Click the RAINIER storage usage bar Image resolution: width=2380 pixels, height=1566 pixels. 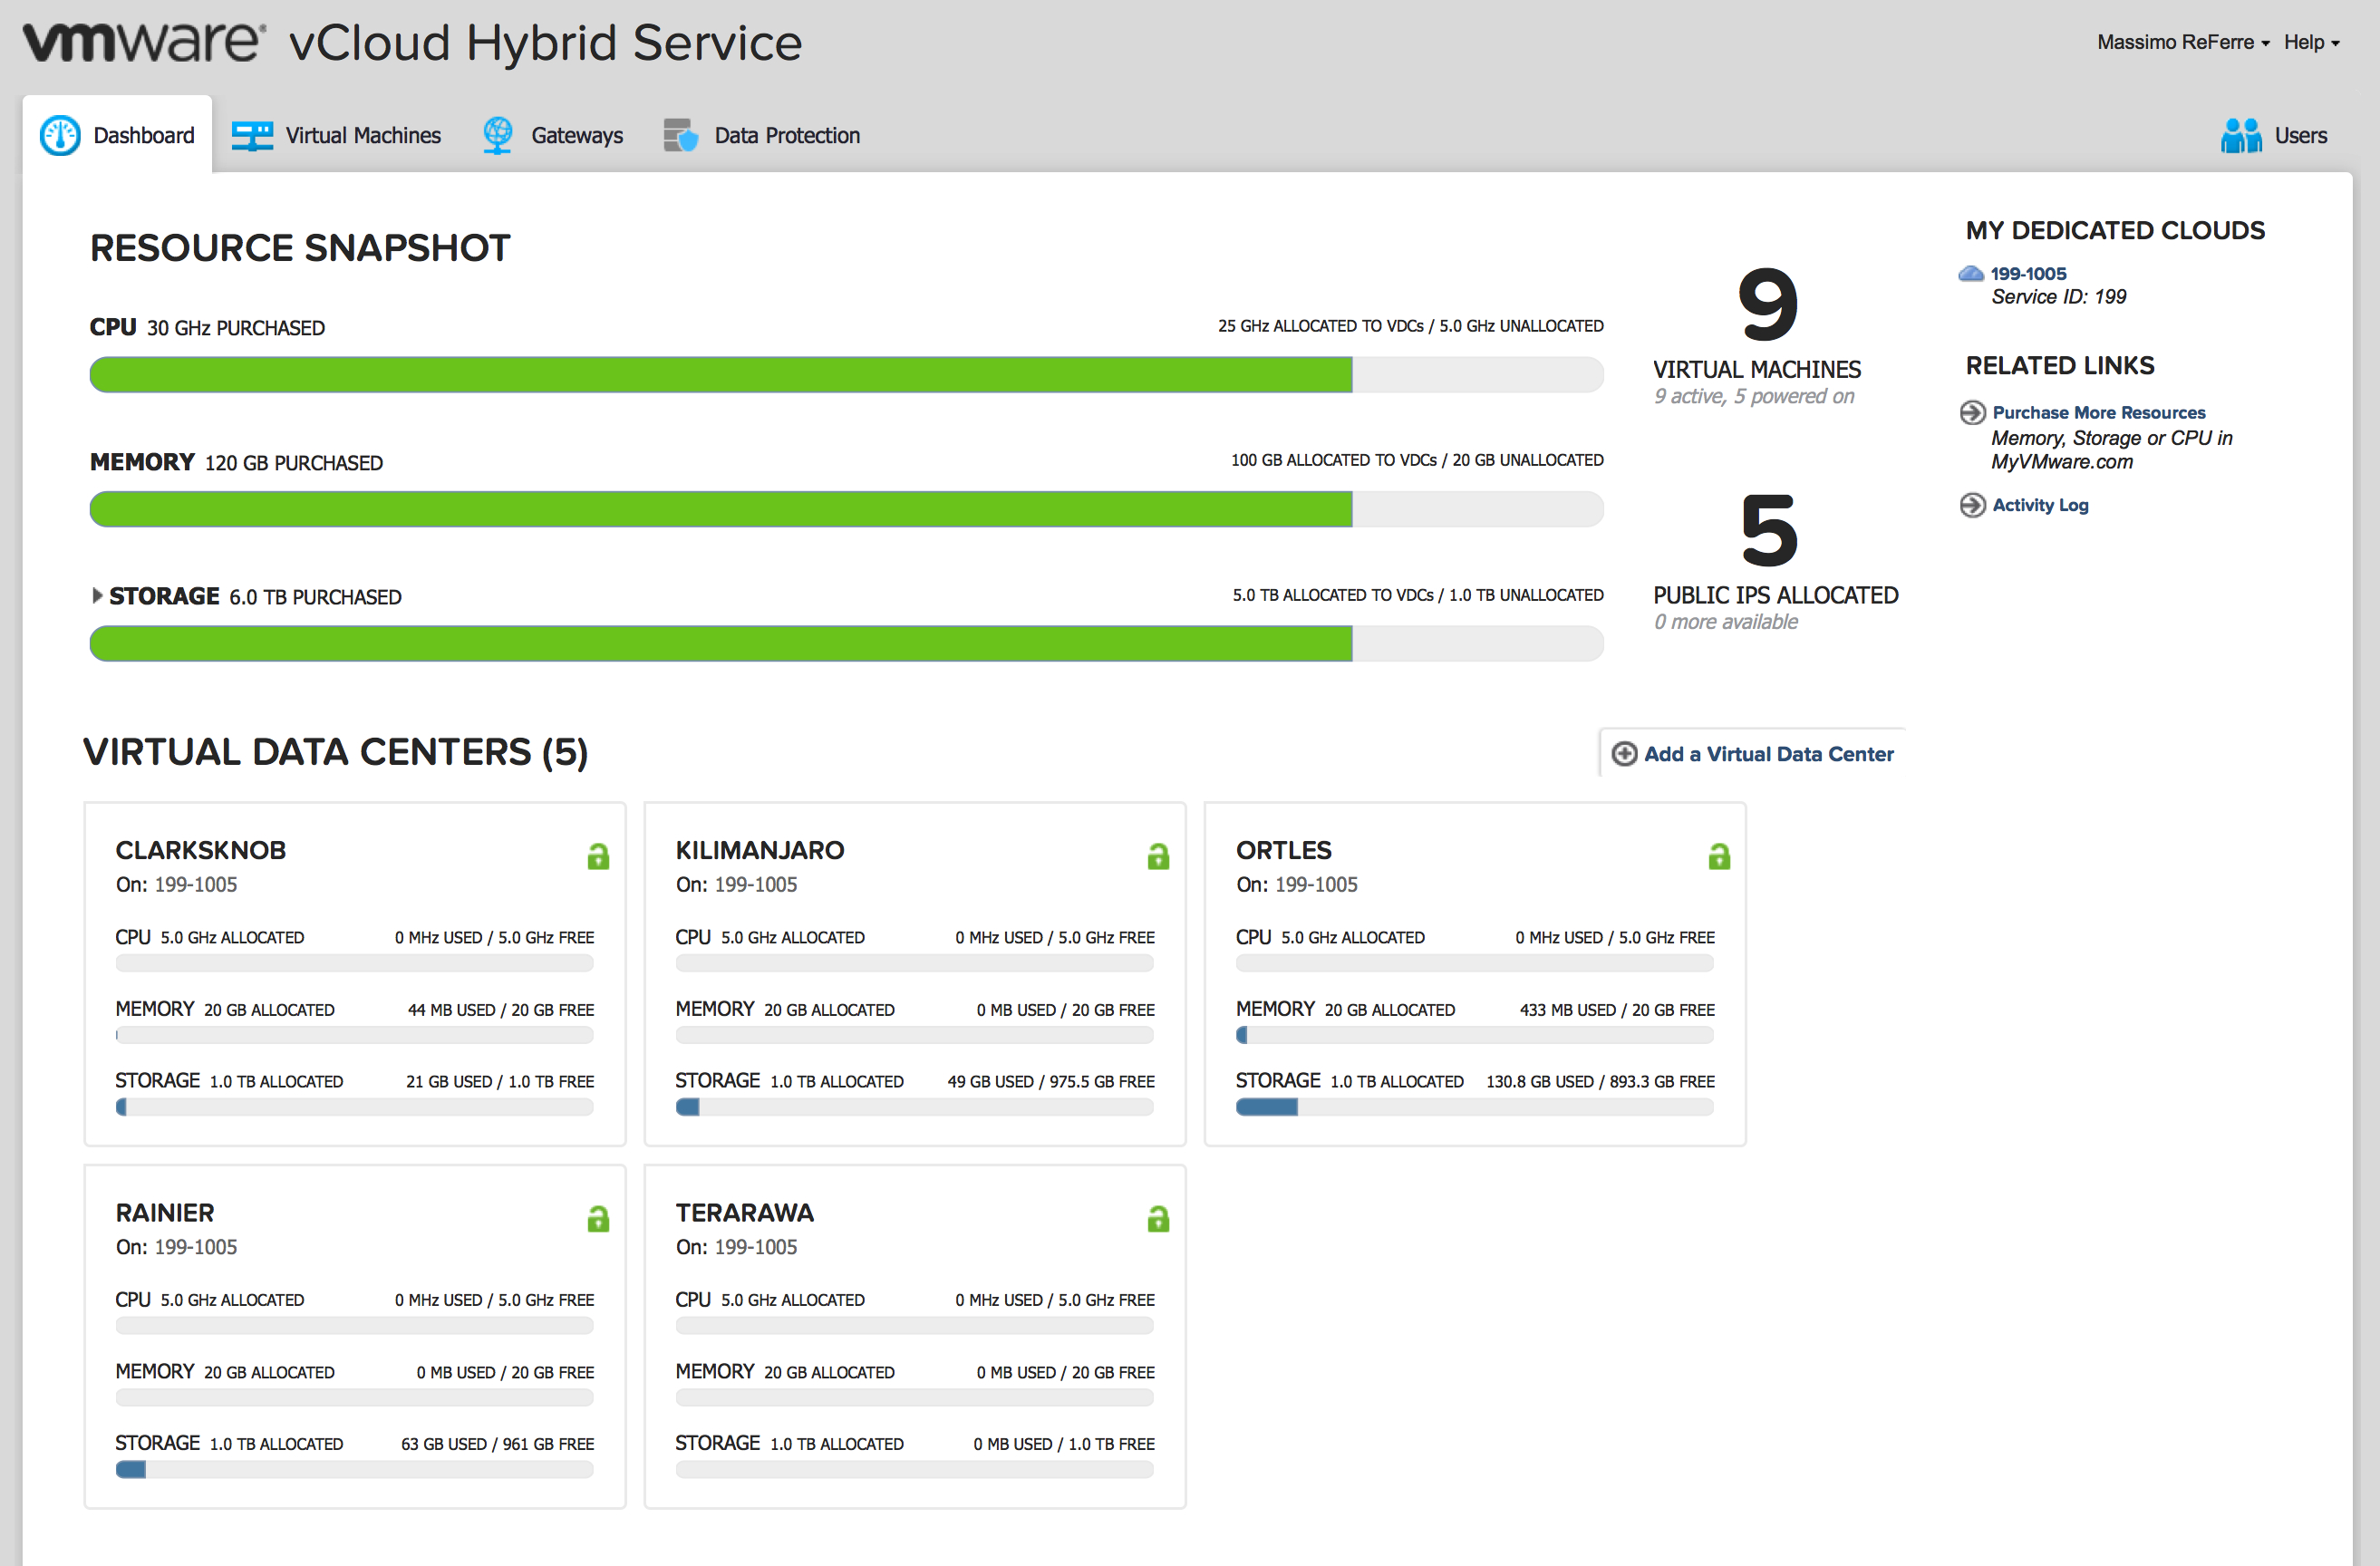click(354, 1469)
